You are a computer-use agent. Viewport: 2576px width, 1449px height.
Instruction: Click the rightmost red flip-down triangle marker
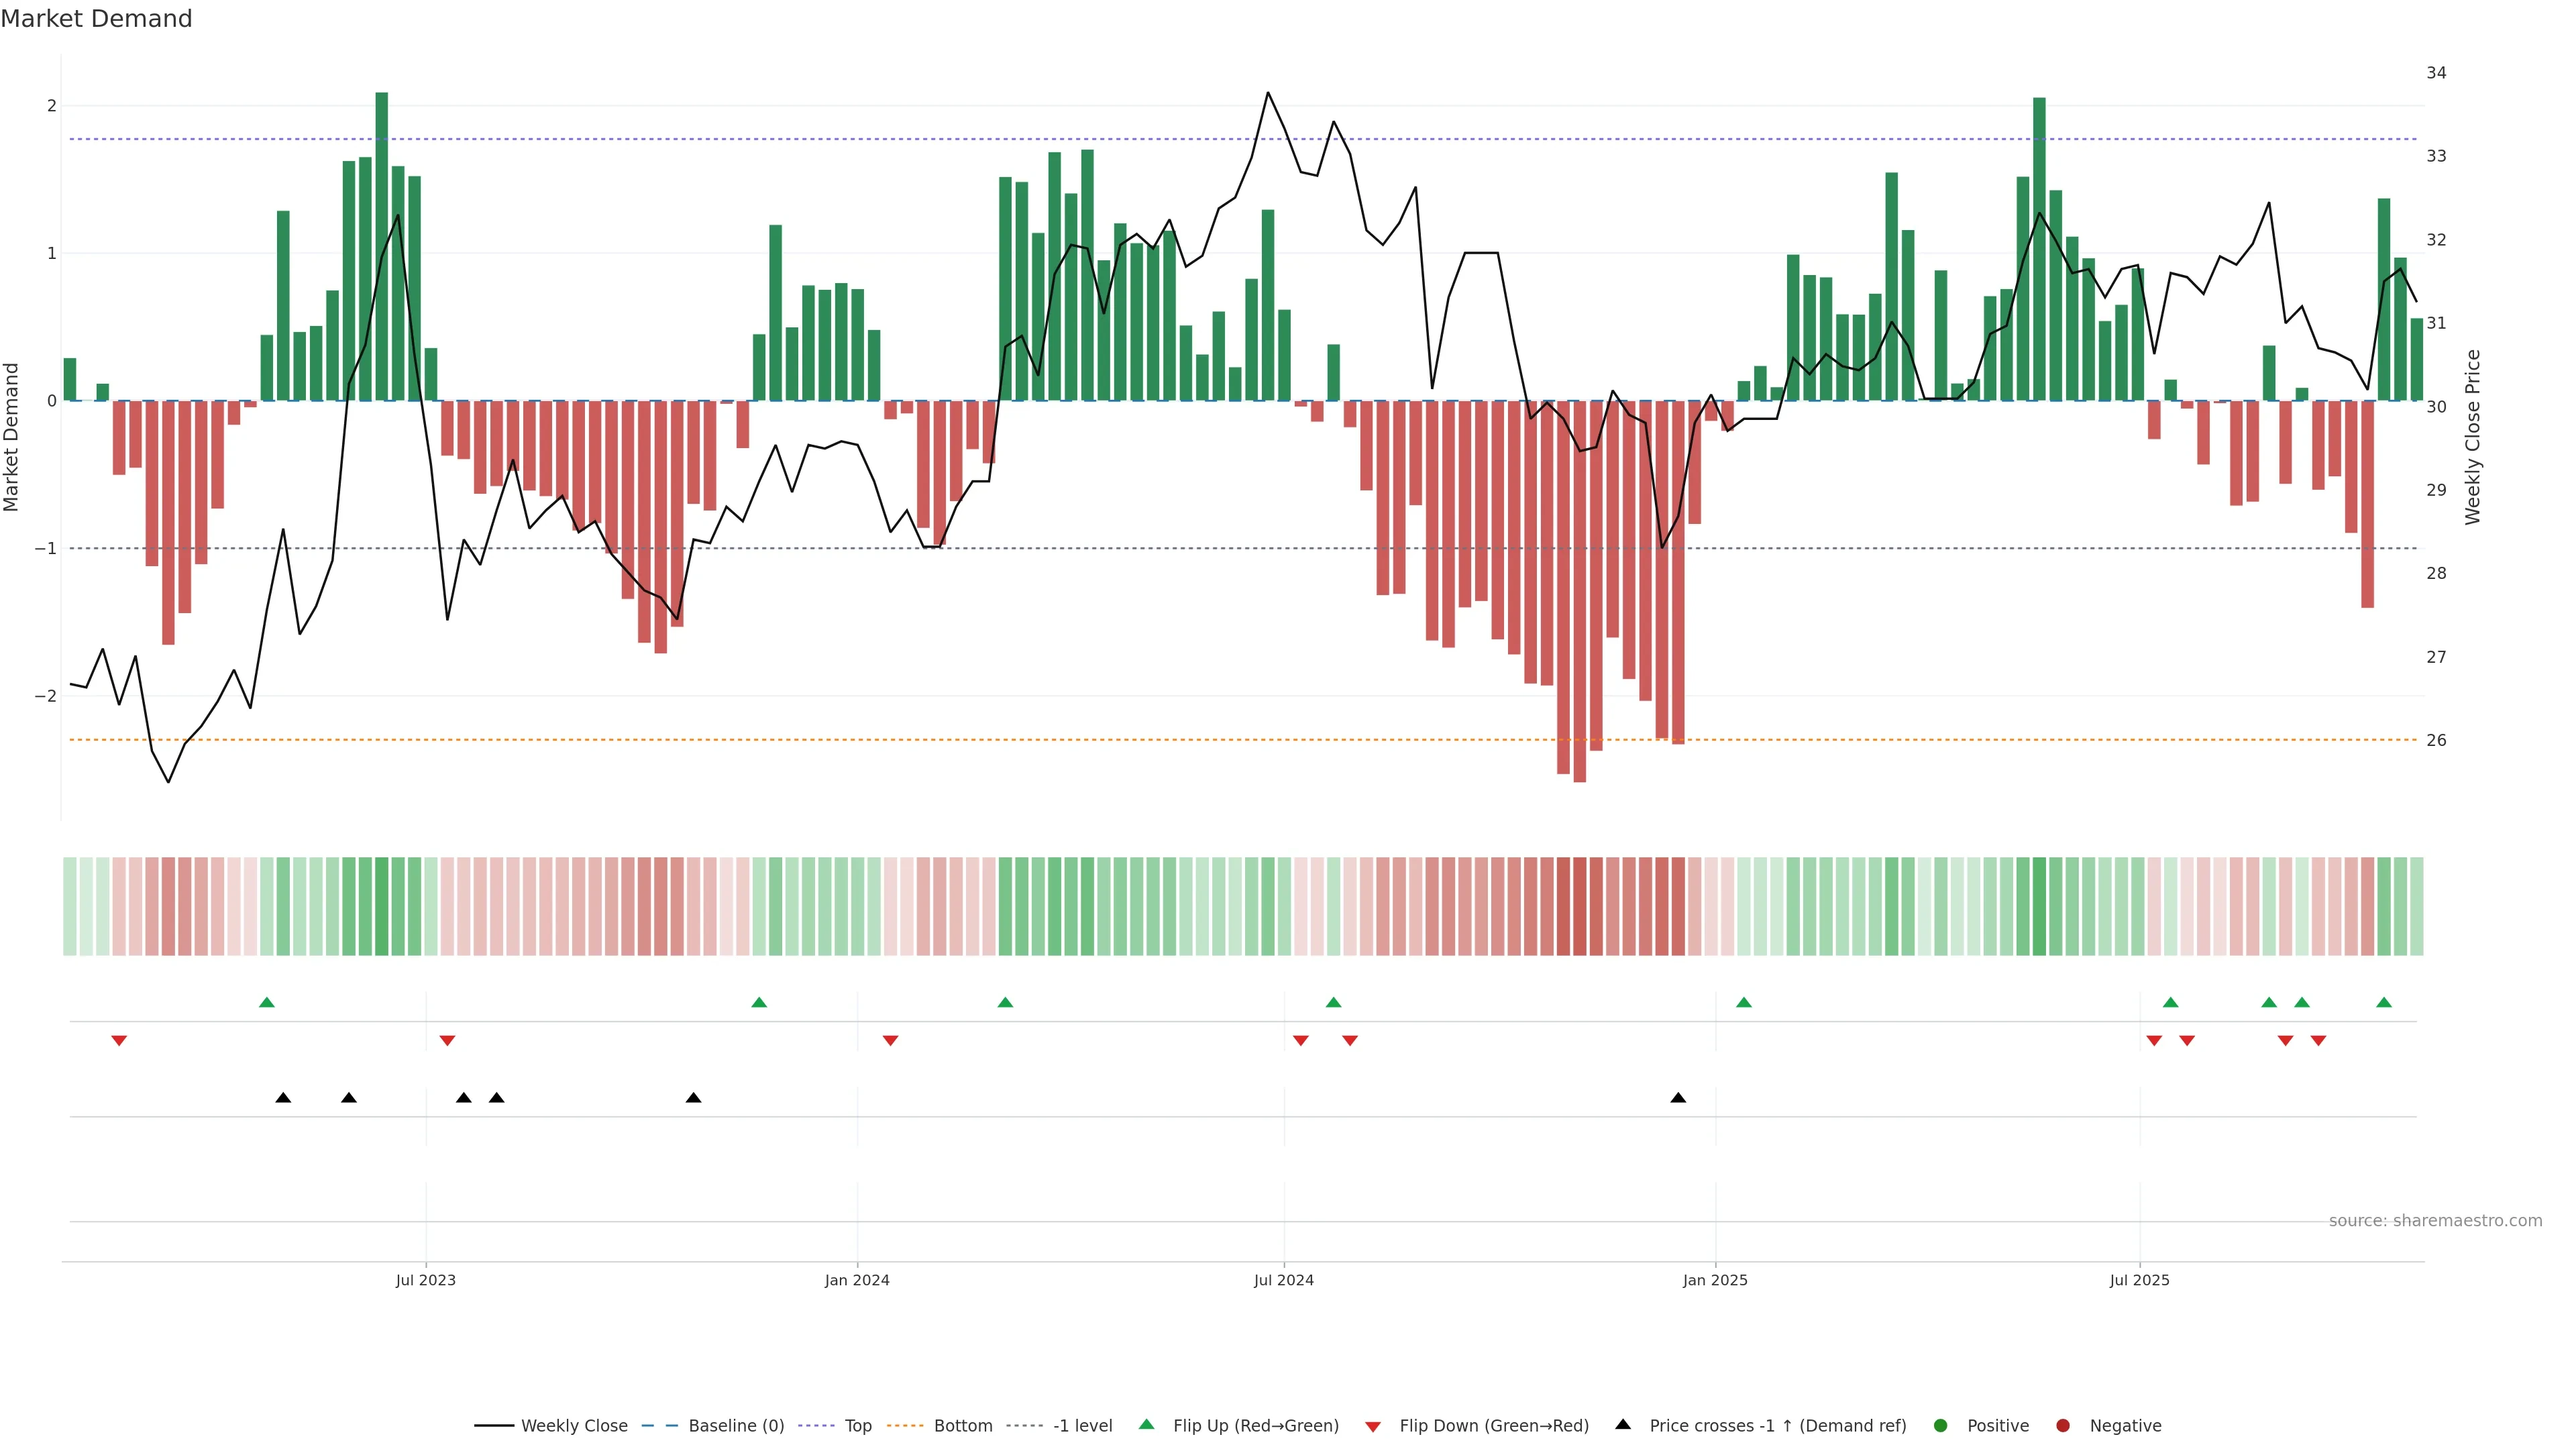[x=2318, y=1041]
